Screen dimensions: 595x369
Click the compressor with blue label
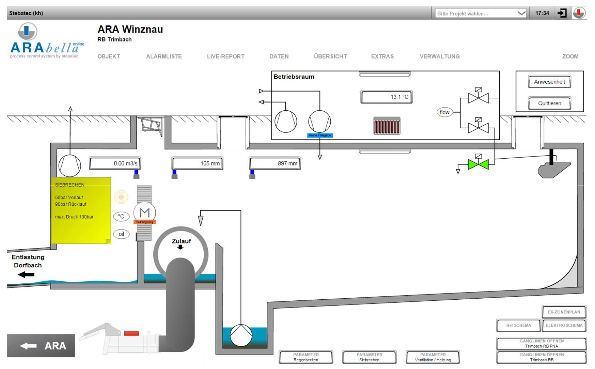point(320,121)
